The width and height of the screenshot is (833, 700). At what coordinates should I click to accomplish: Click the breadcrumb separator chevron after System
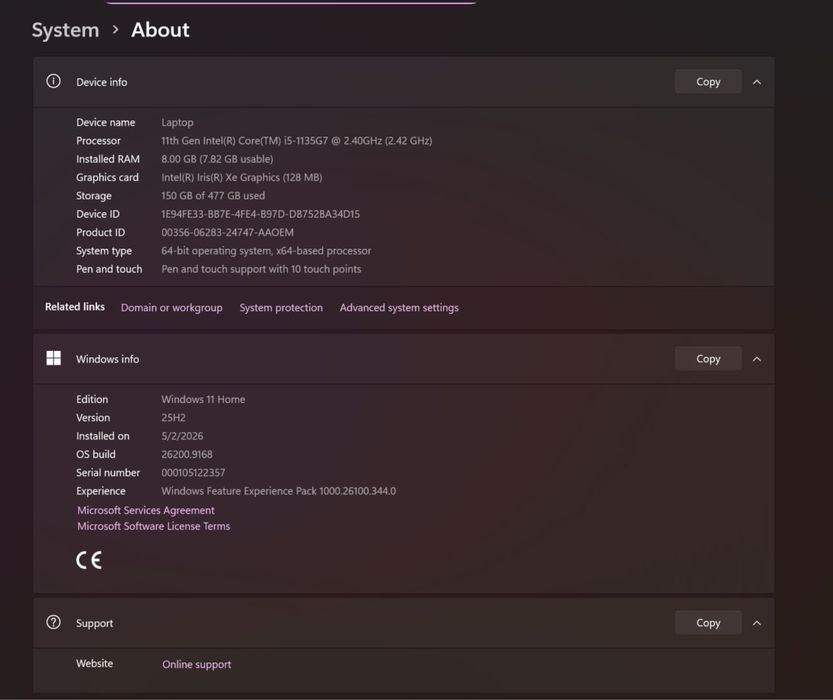[x=115, y=30]
